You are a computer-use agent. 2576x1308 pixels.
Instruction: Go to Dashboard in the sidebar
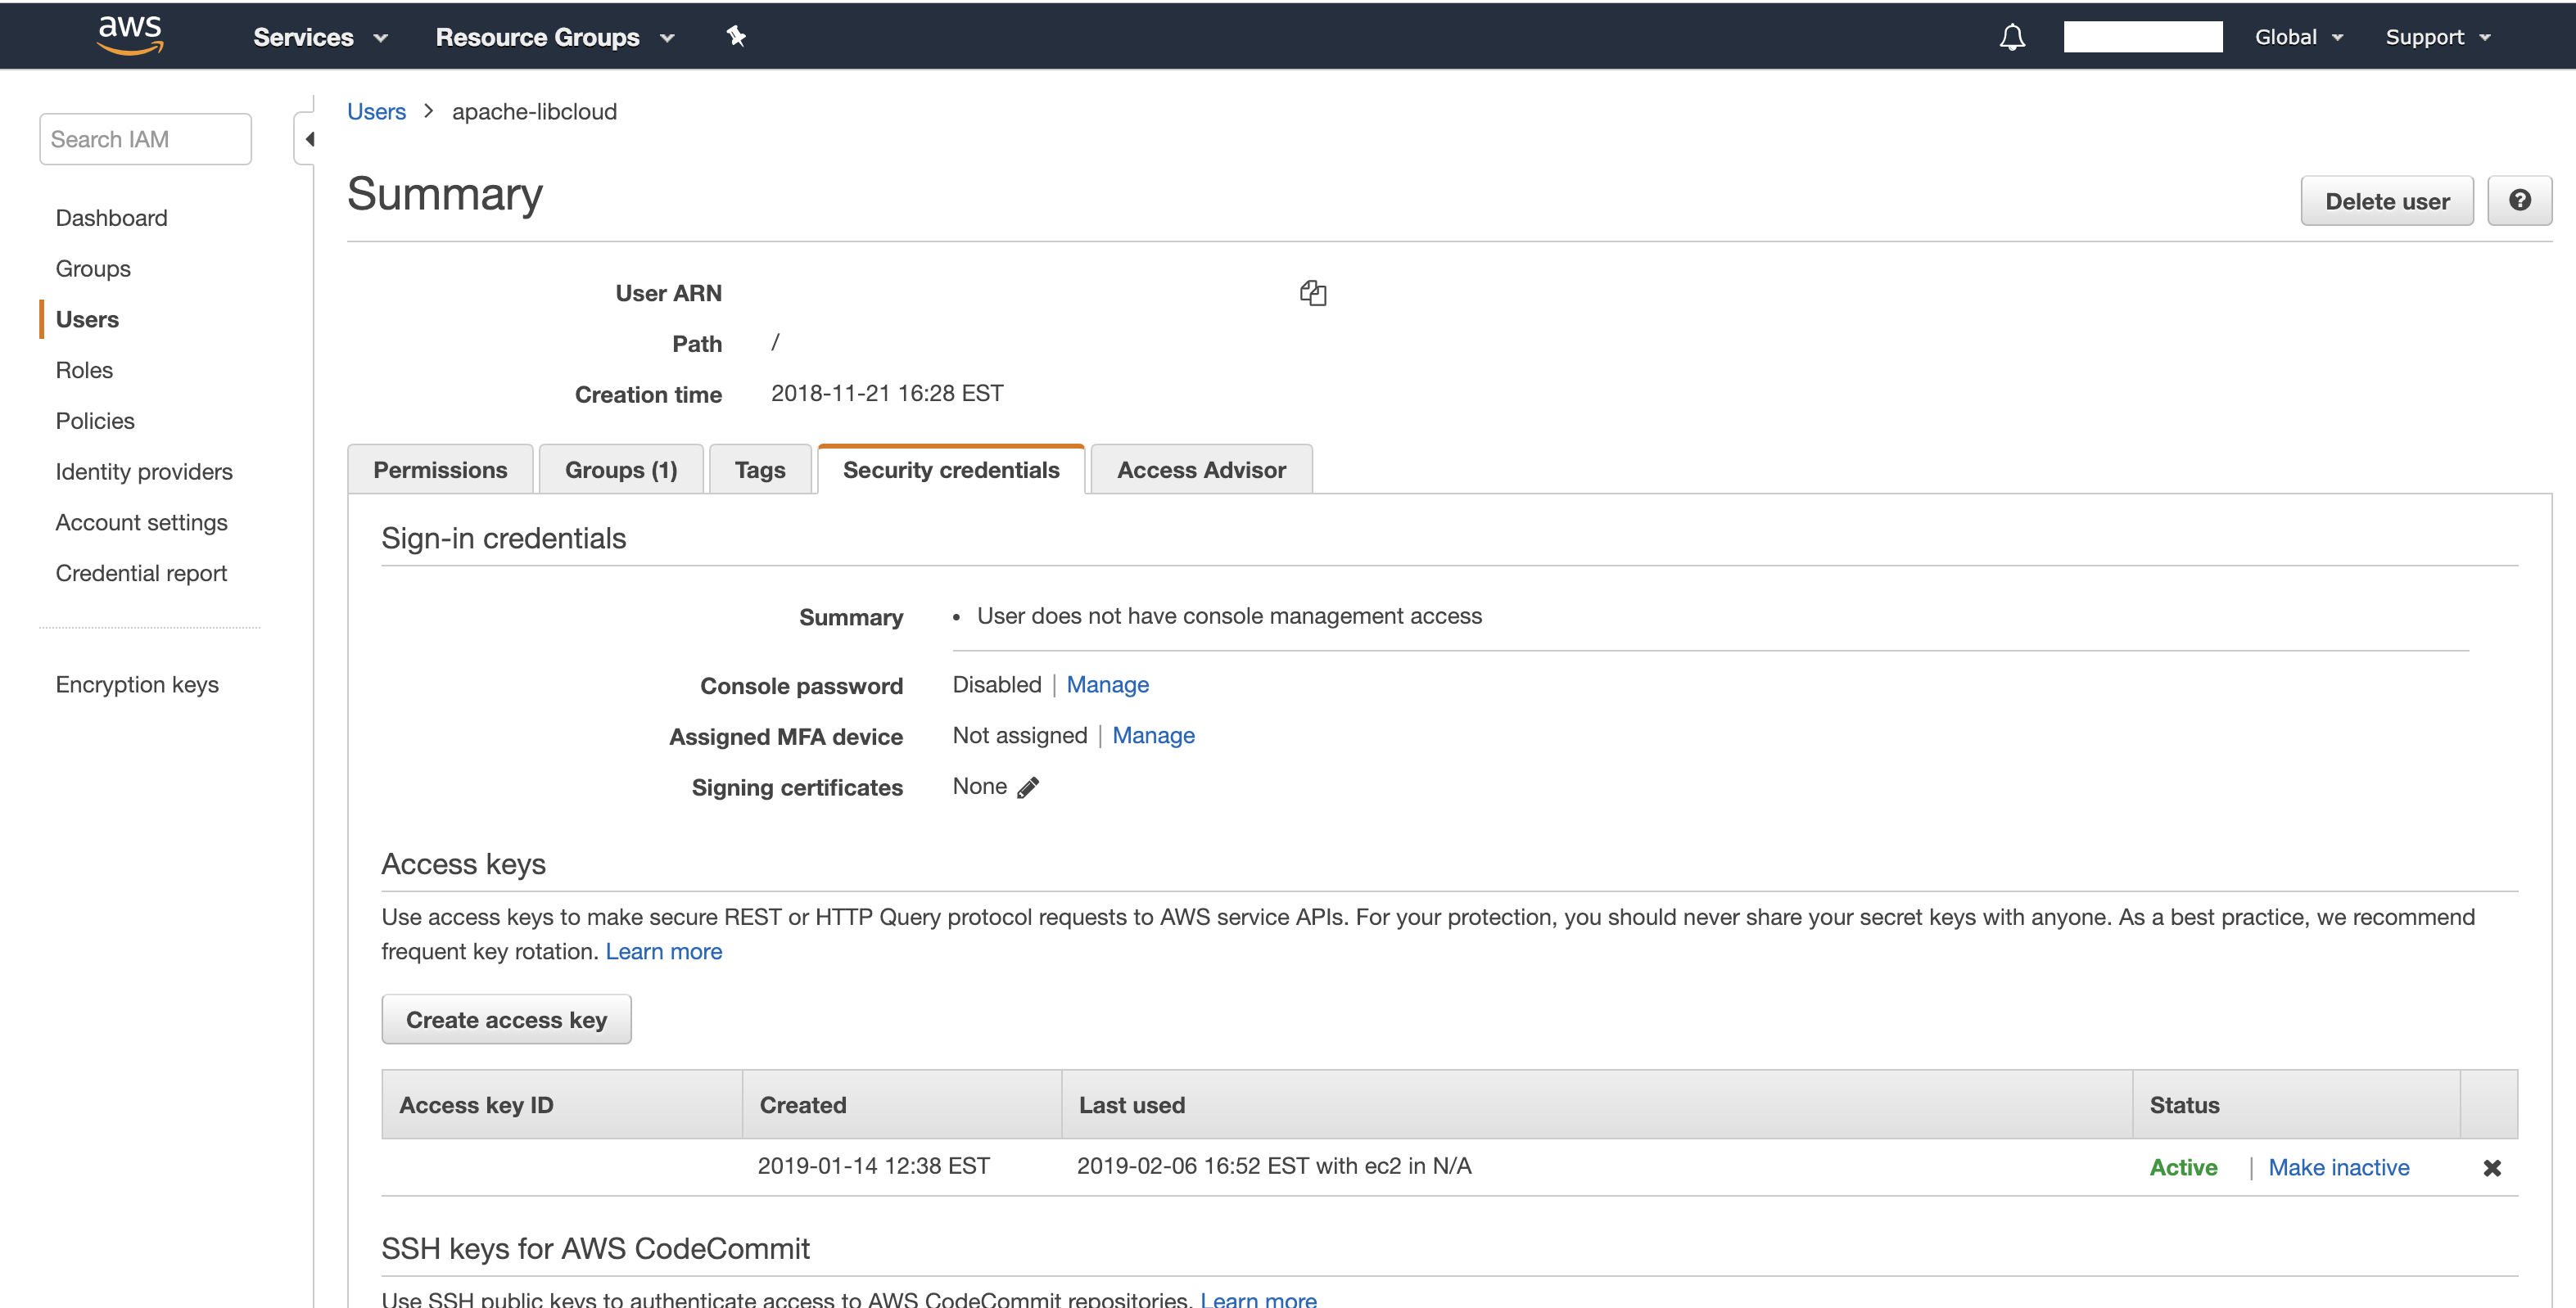pos(112,218)
